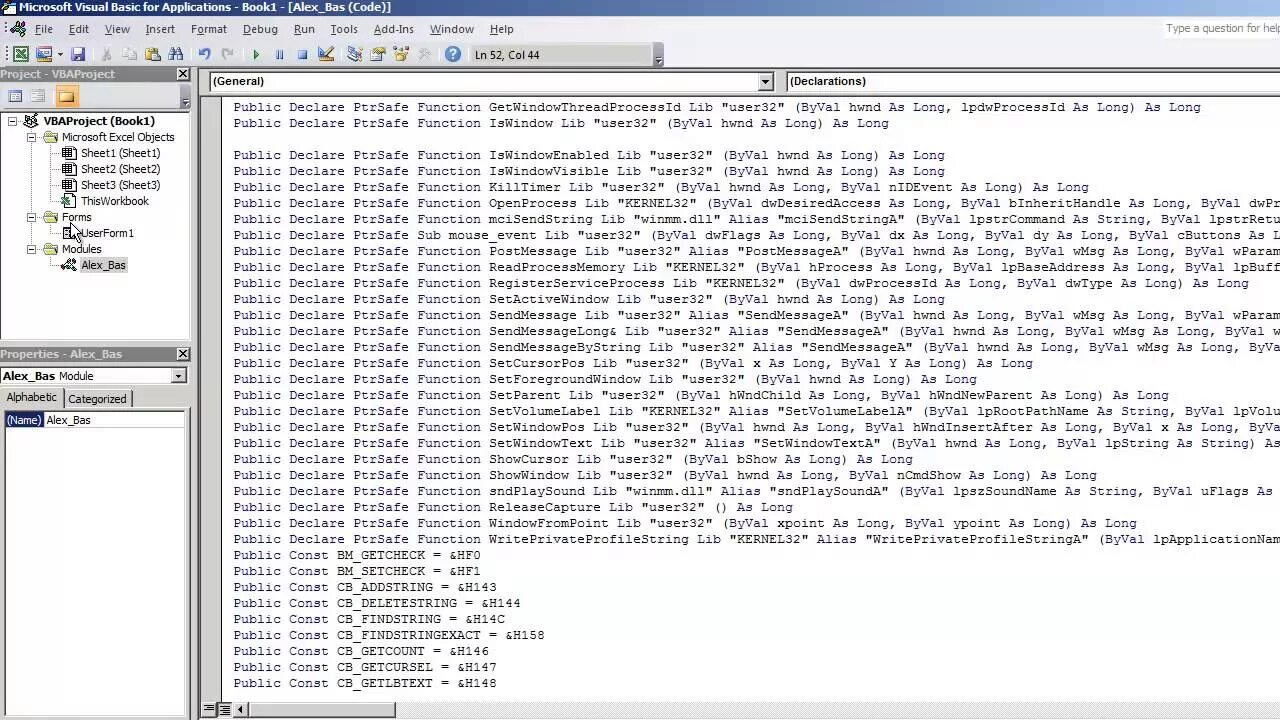
Task: Click the ReleaseCapture declaration line
Action: coord(513,507)
